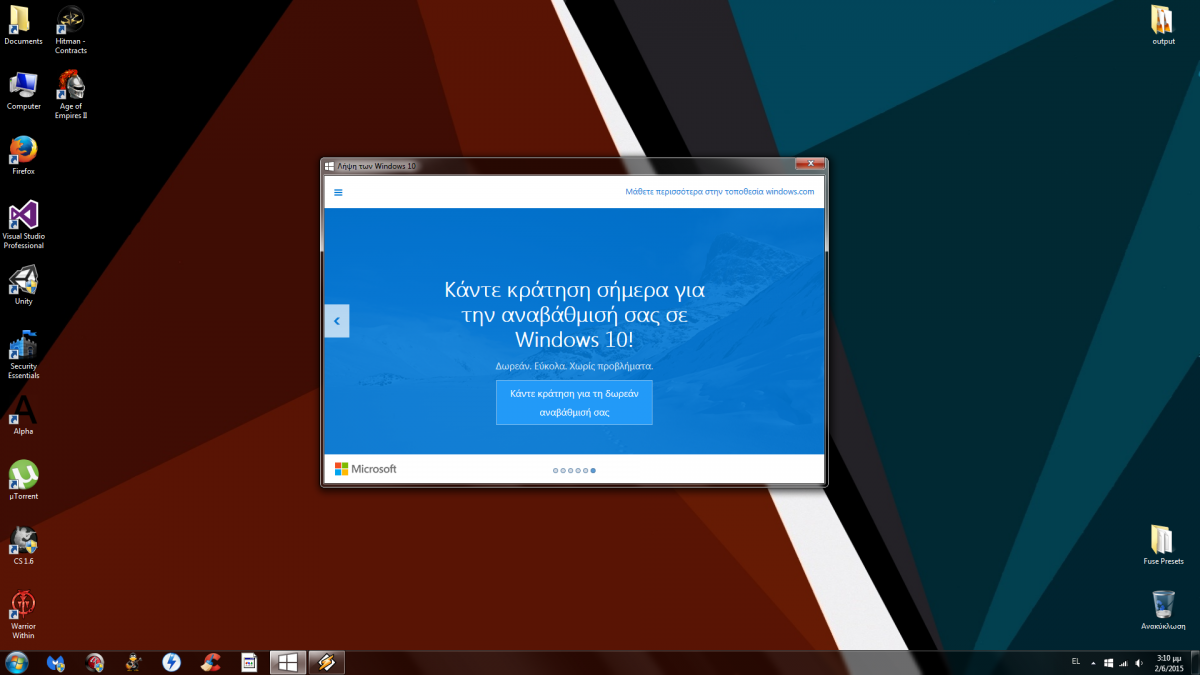
Task: Open volume speaker tray icon
Action: pos(1139,662)
